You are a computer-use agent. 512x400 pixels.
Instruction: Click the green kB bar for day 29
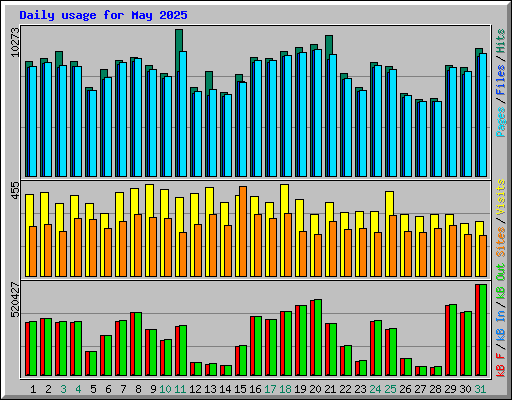click(x=453, y=340)
